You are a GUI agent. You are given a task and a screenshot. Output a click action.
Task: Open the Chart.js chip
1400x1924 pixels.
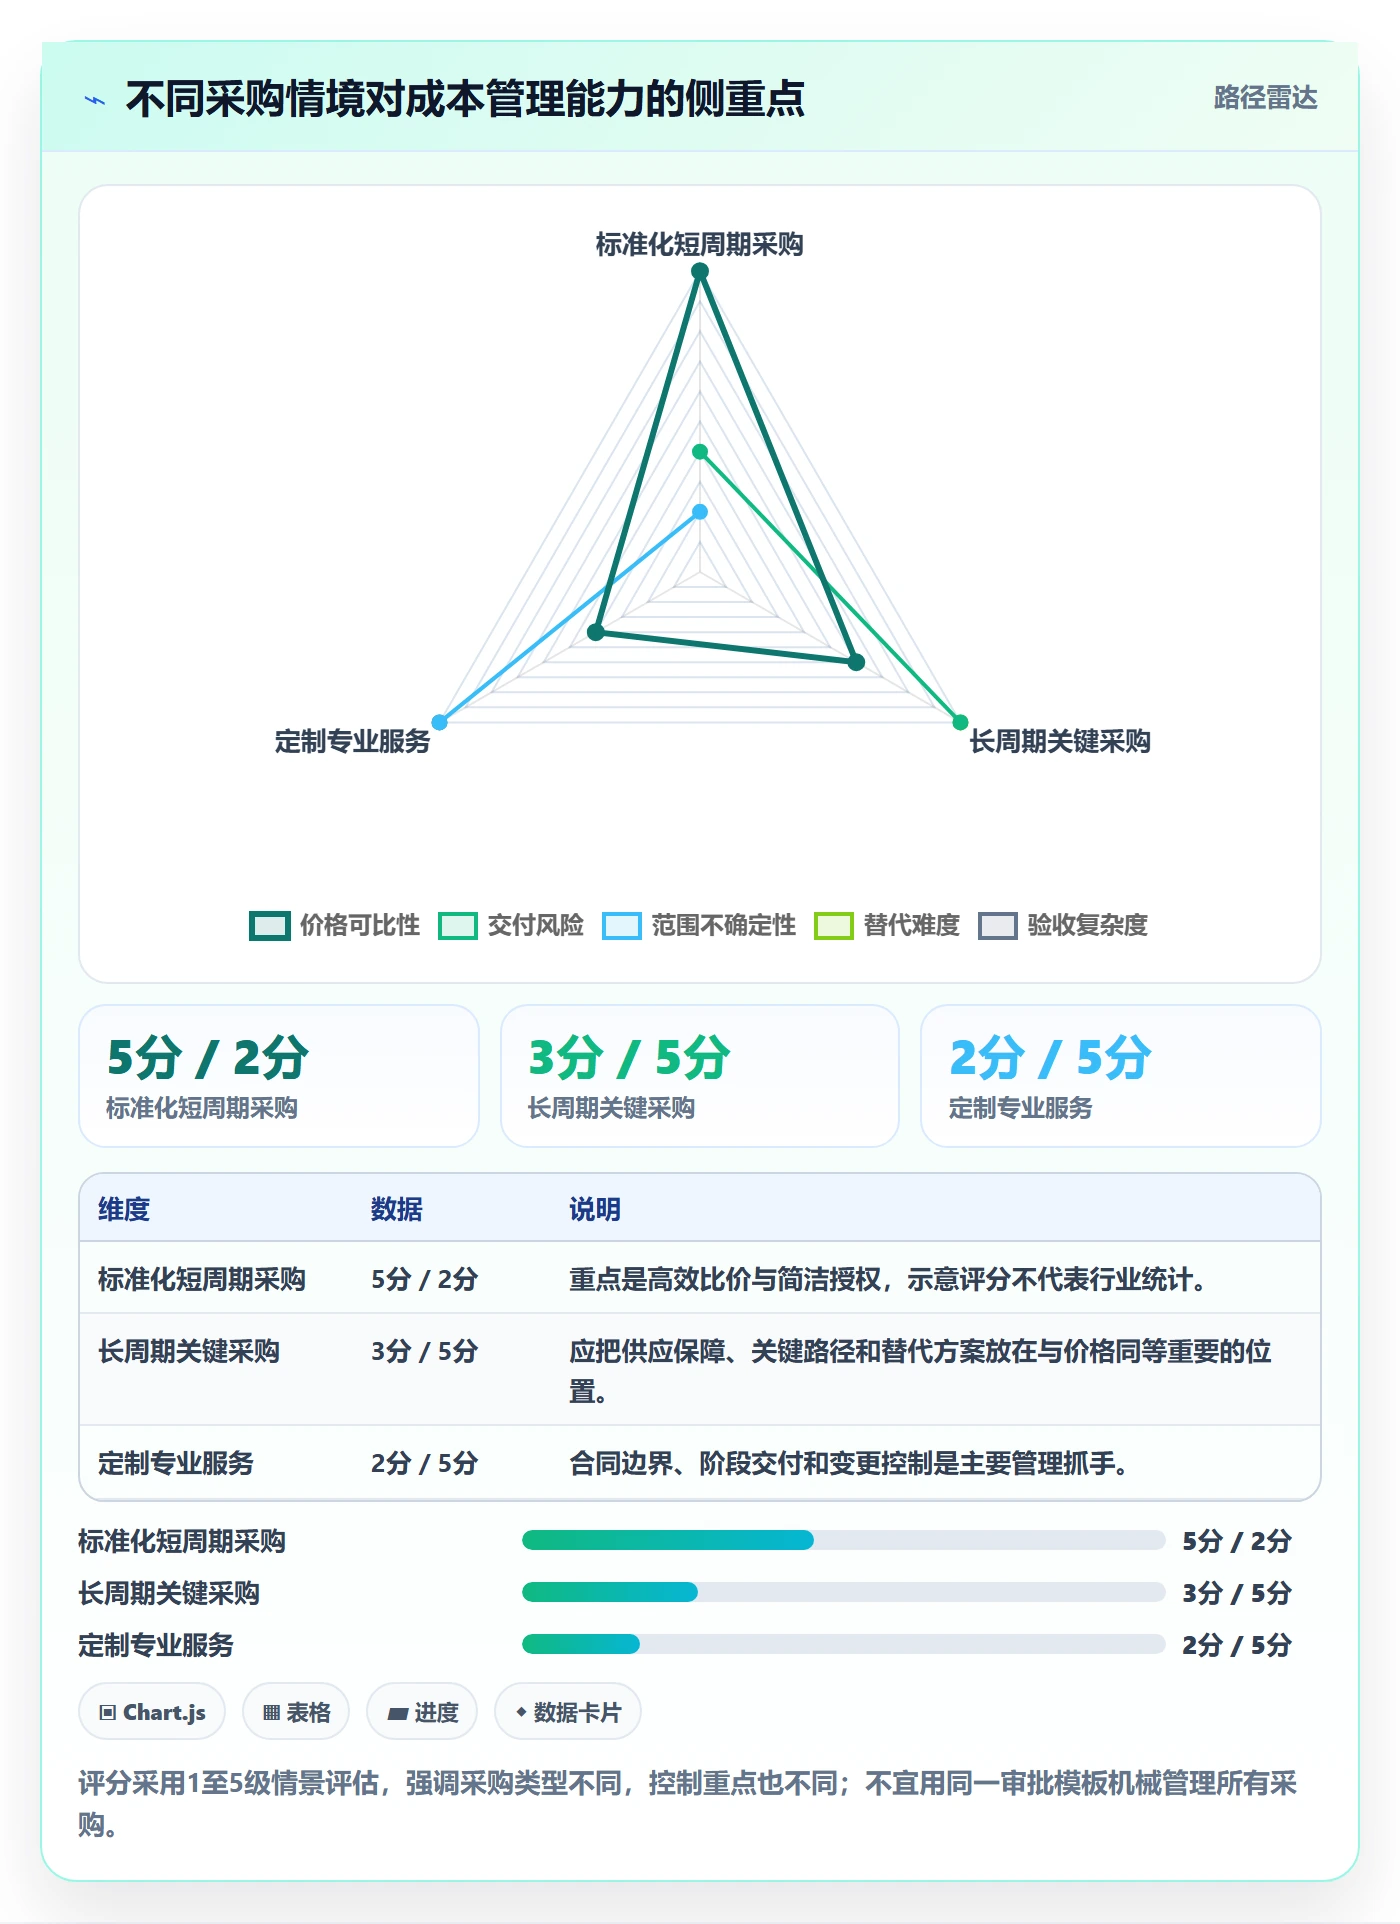152,1712
